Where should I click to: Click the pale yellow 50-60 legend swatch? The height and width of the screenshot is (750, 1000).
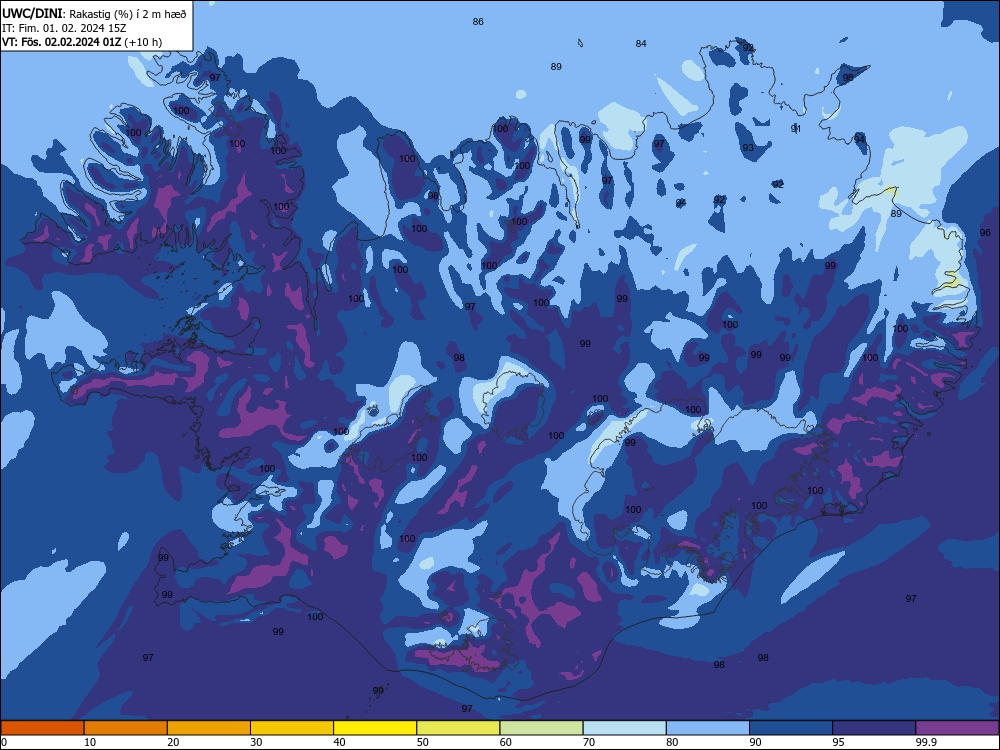458,728
